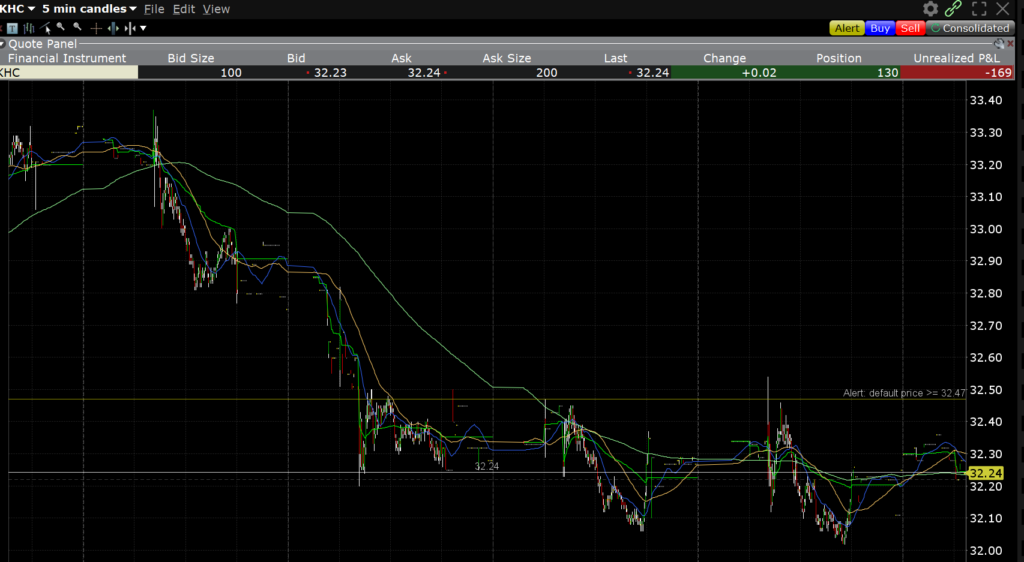Click the alert price line label at 32.47
This screenshot has width=1024, height=562.
coord(931,393)
